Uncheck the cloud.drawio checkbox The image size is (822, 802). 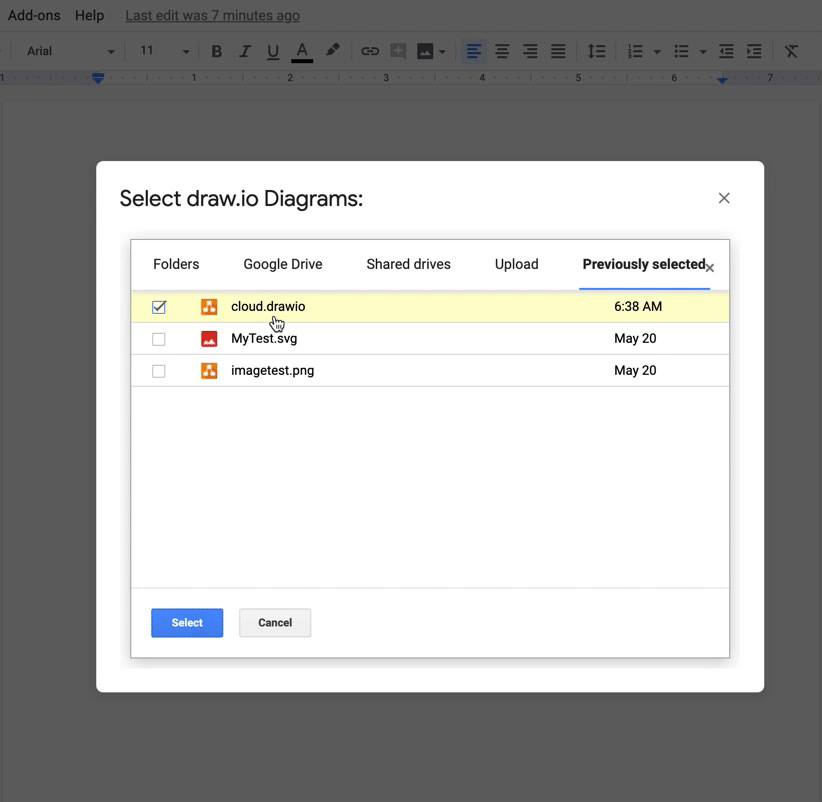159,307
